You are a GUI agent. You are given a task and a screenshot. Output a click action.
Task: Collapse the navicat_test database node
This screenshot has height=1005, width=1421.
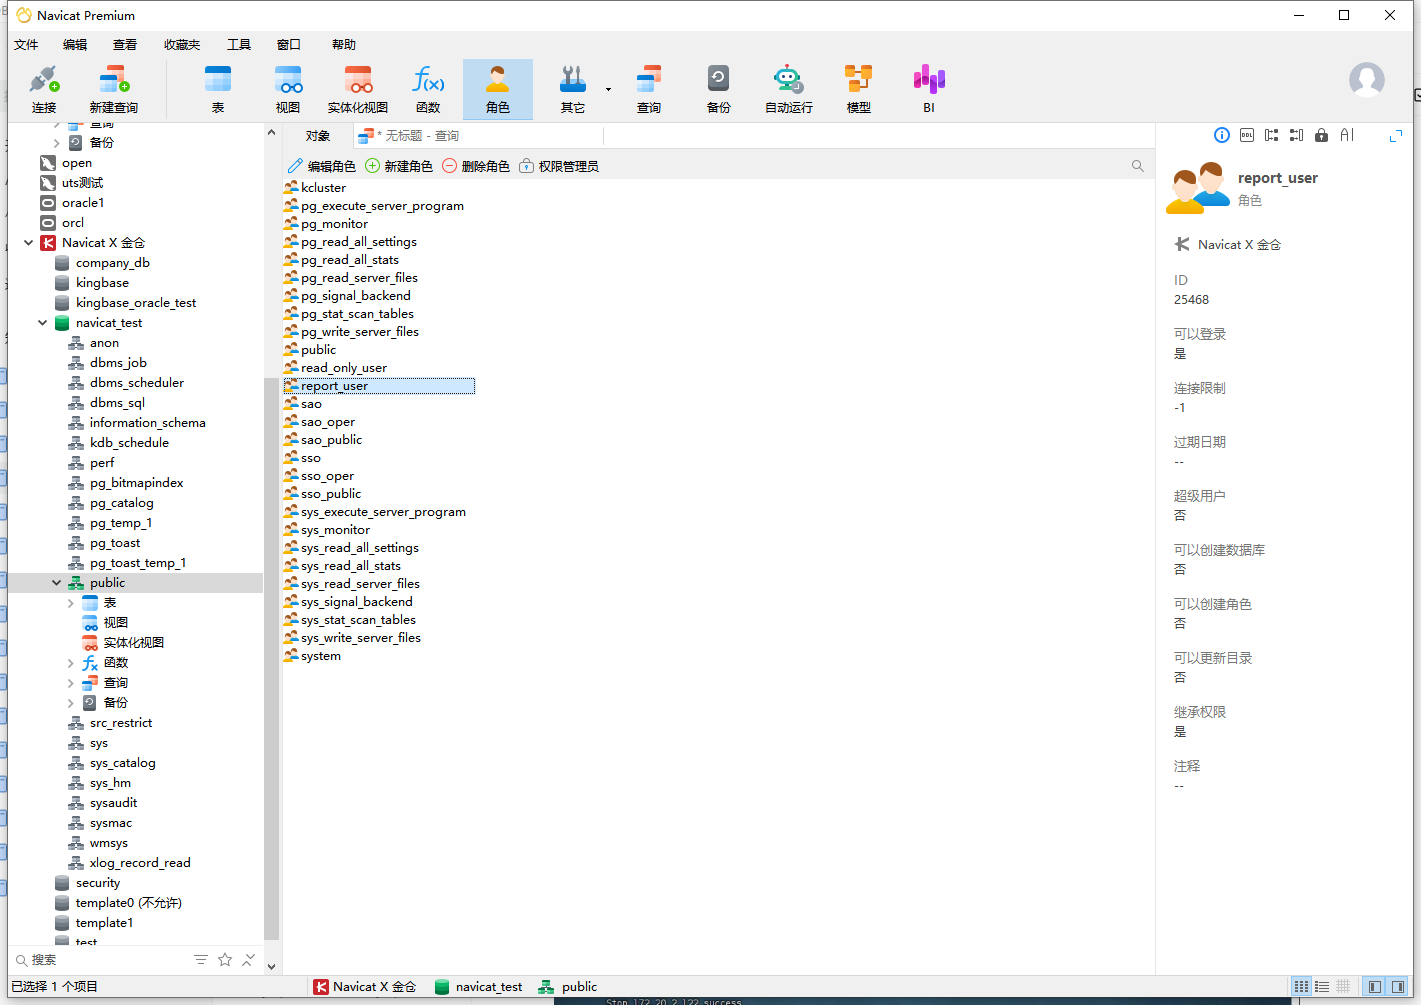click(x=42, y=323)
